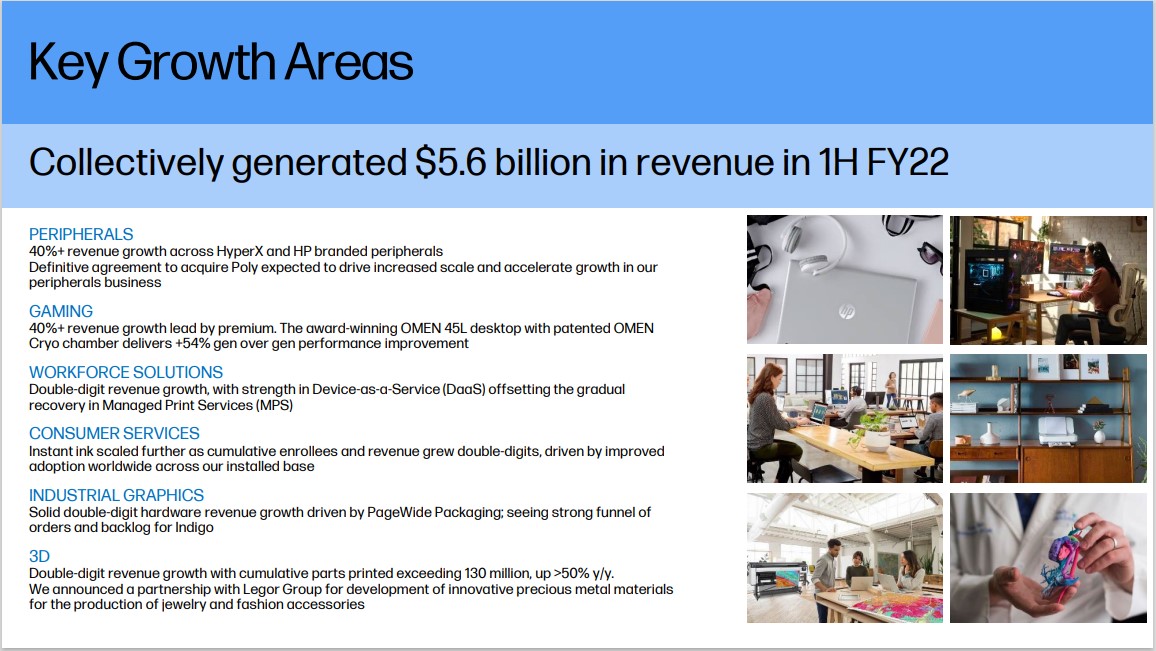This screenshot has height=651, width=1156.
Task: Click the CONSUMER SERVICES heading
Action: [x=114, y=433]
